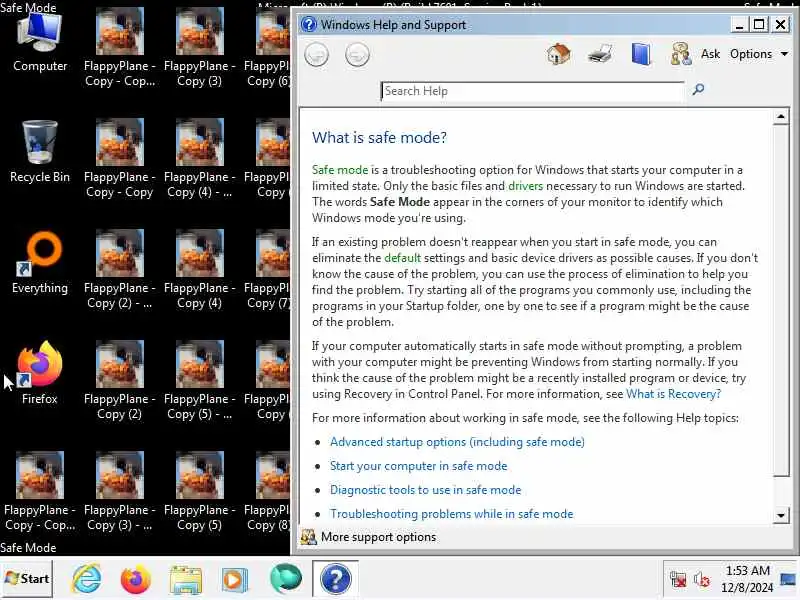
Task: Open the Safe mode glossary link
Action: tap(340, 170)
